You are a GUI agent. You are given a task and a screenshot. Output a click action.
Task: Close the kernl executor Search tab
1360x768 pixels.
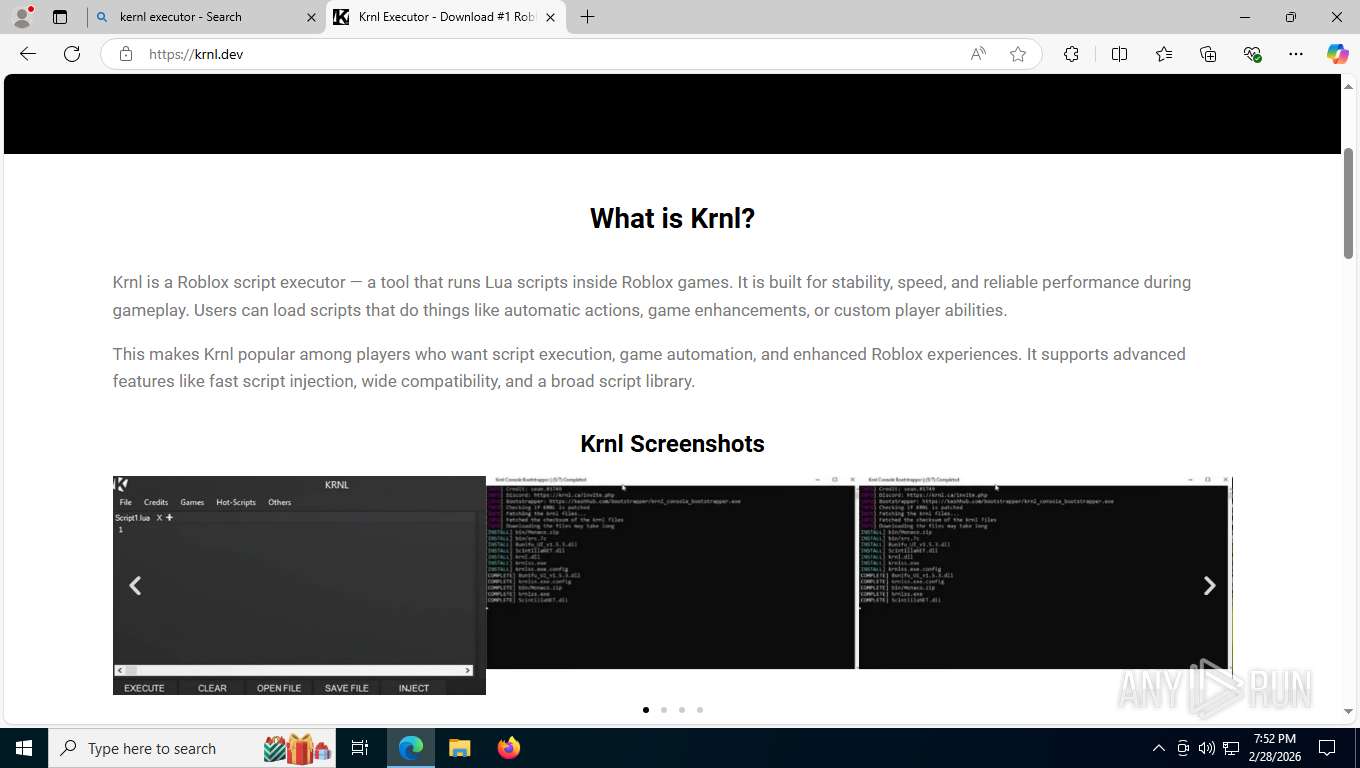click(x=311, y=17)
